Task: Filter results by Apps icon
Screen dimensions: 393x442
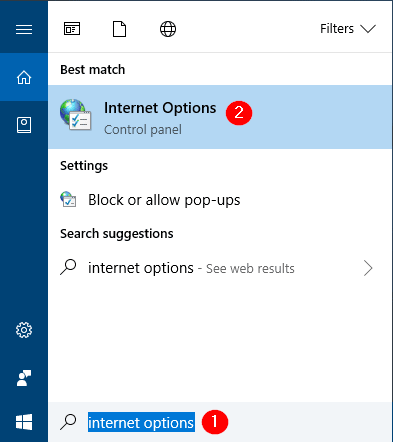Action: pos(72,29)
